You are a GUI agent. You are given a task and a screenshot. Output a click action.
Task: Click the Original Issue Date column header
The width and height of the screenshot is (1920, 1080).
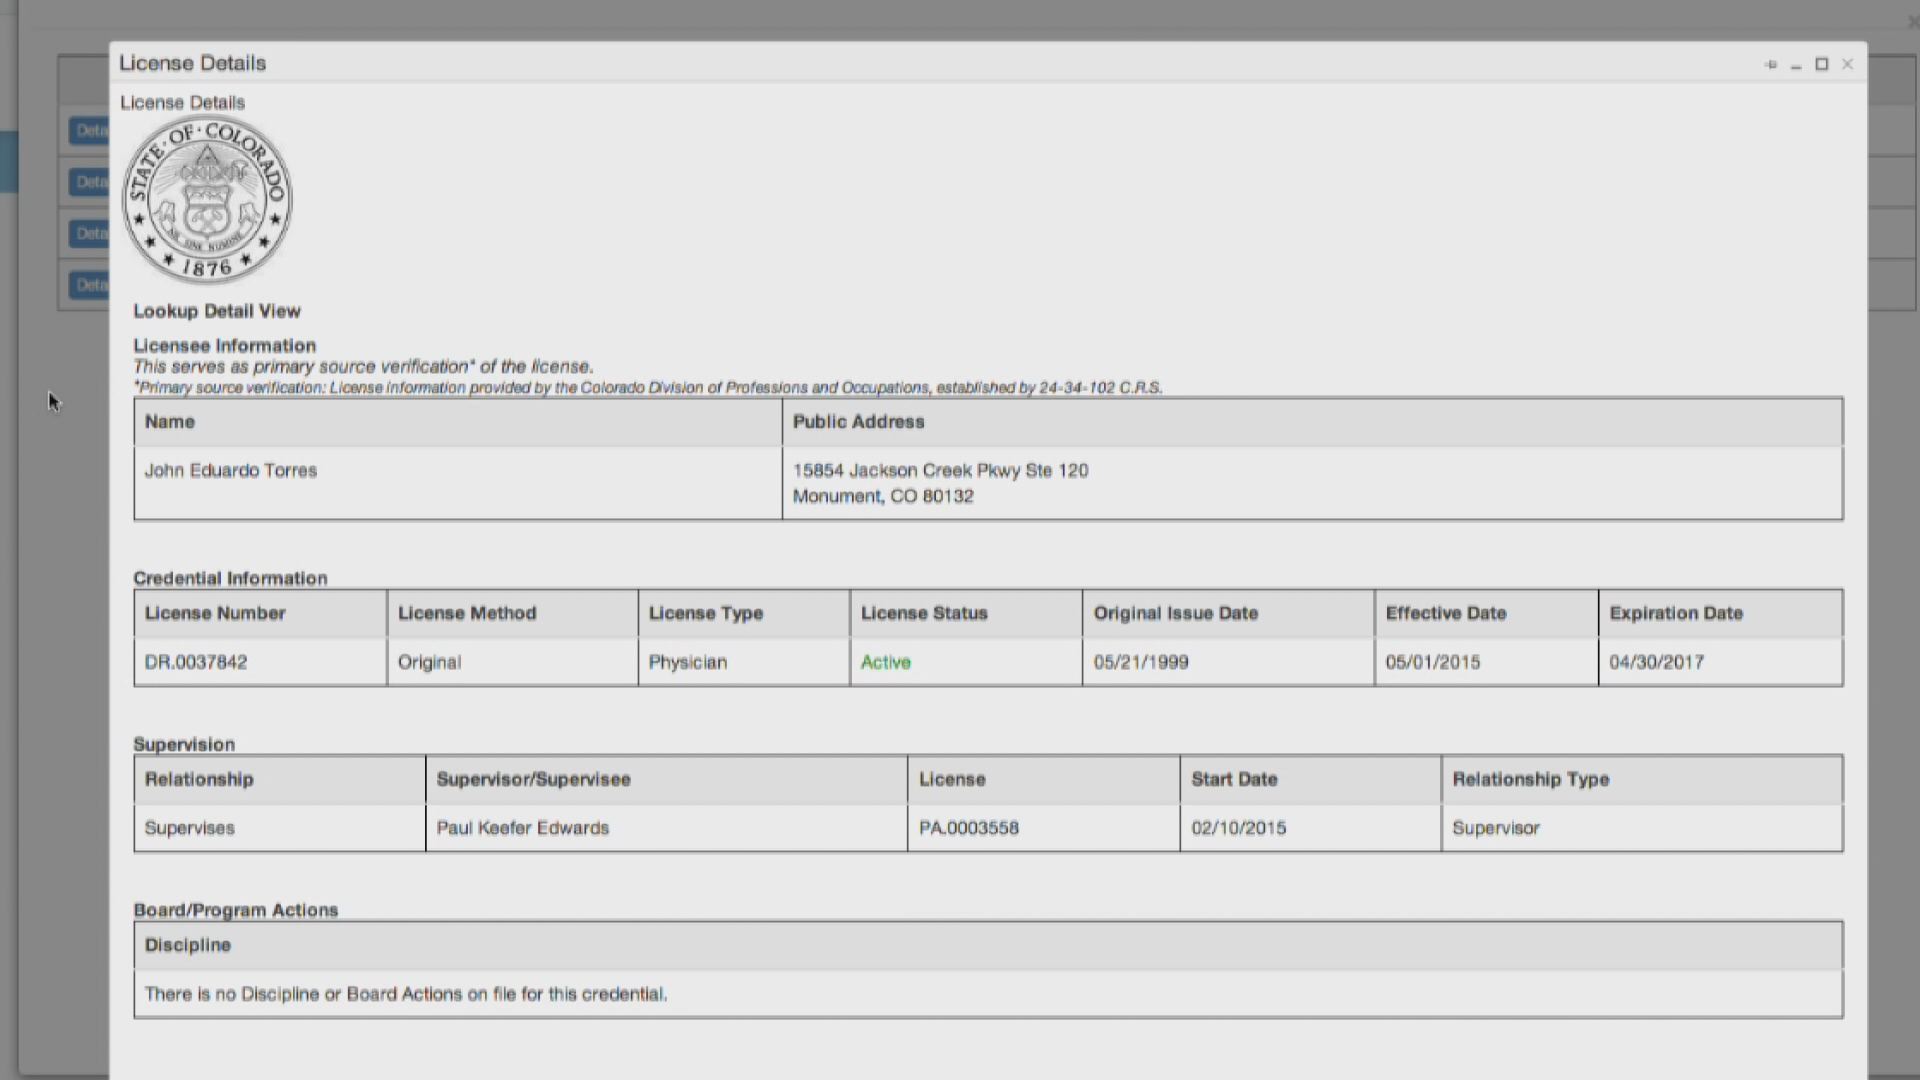click(x=1176, y=613)
